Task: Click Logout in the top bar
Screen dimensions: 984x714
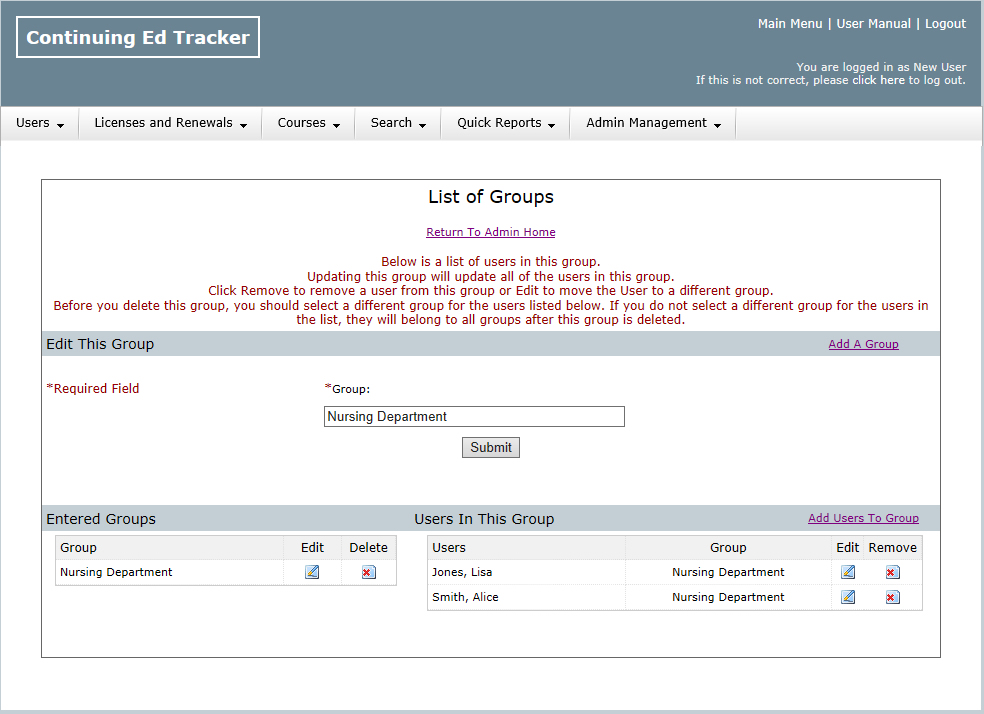Action: (945, 24)
